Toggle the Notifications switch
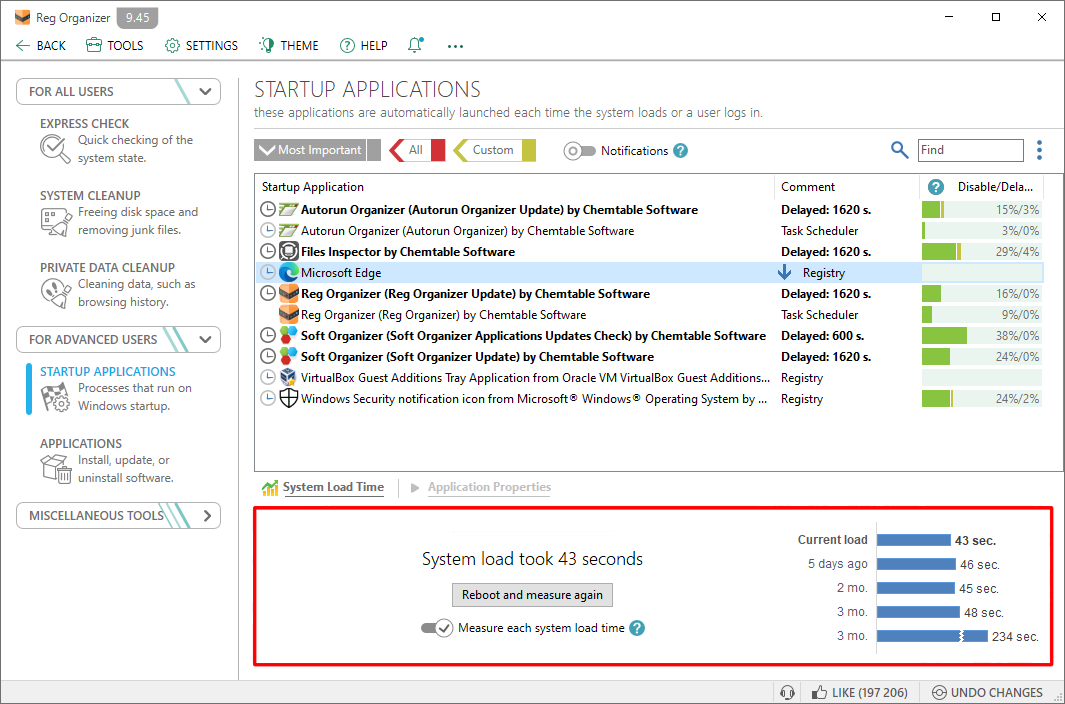 pyautogui.click(x=579, y=150)
